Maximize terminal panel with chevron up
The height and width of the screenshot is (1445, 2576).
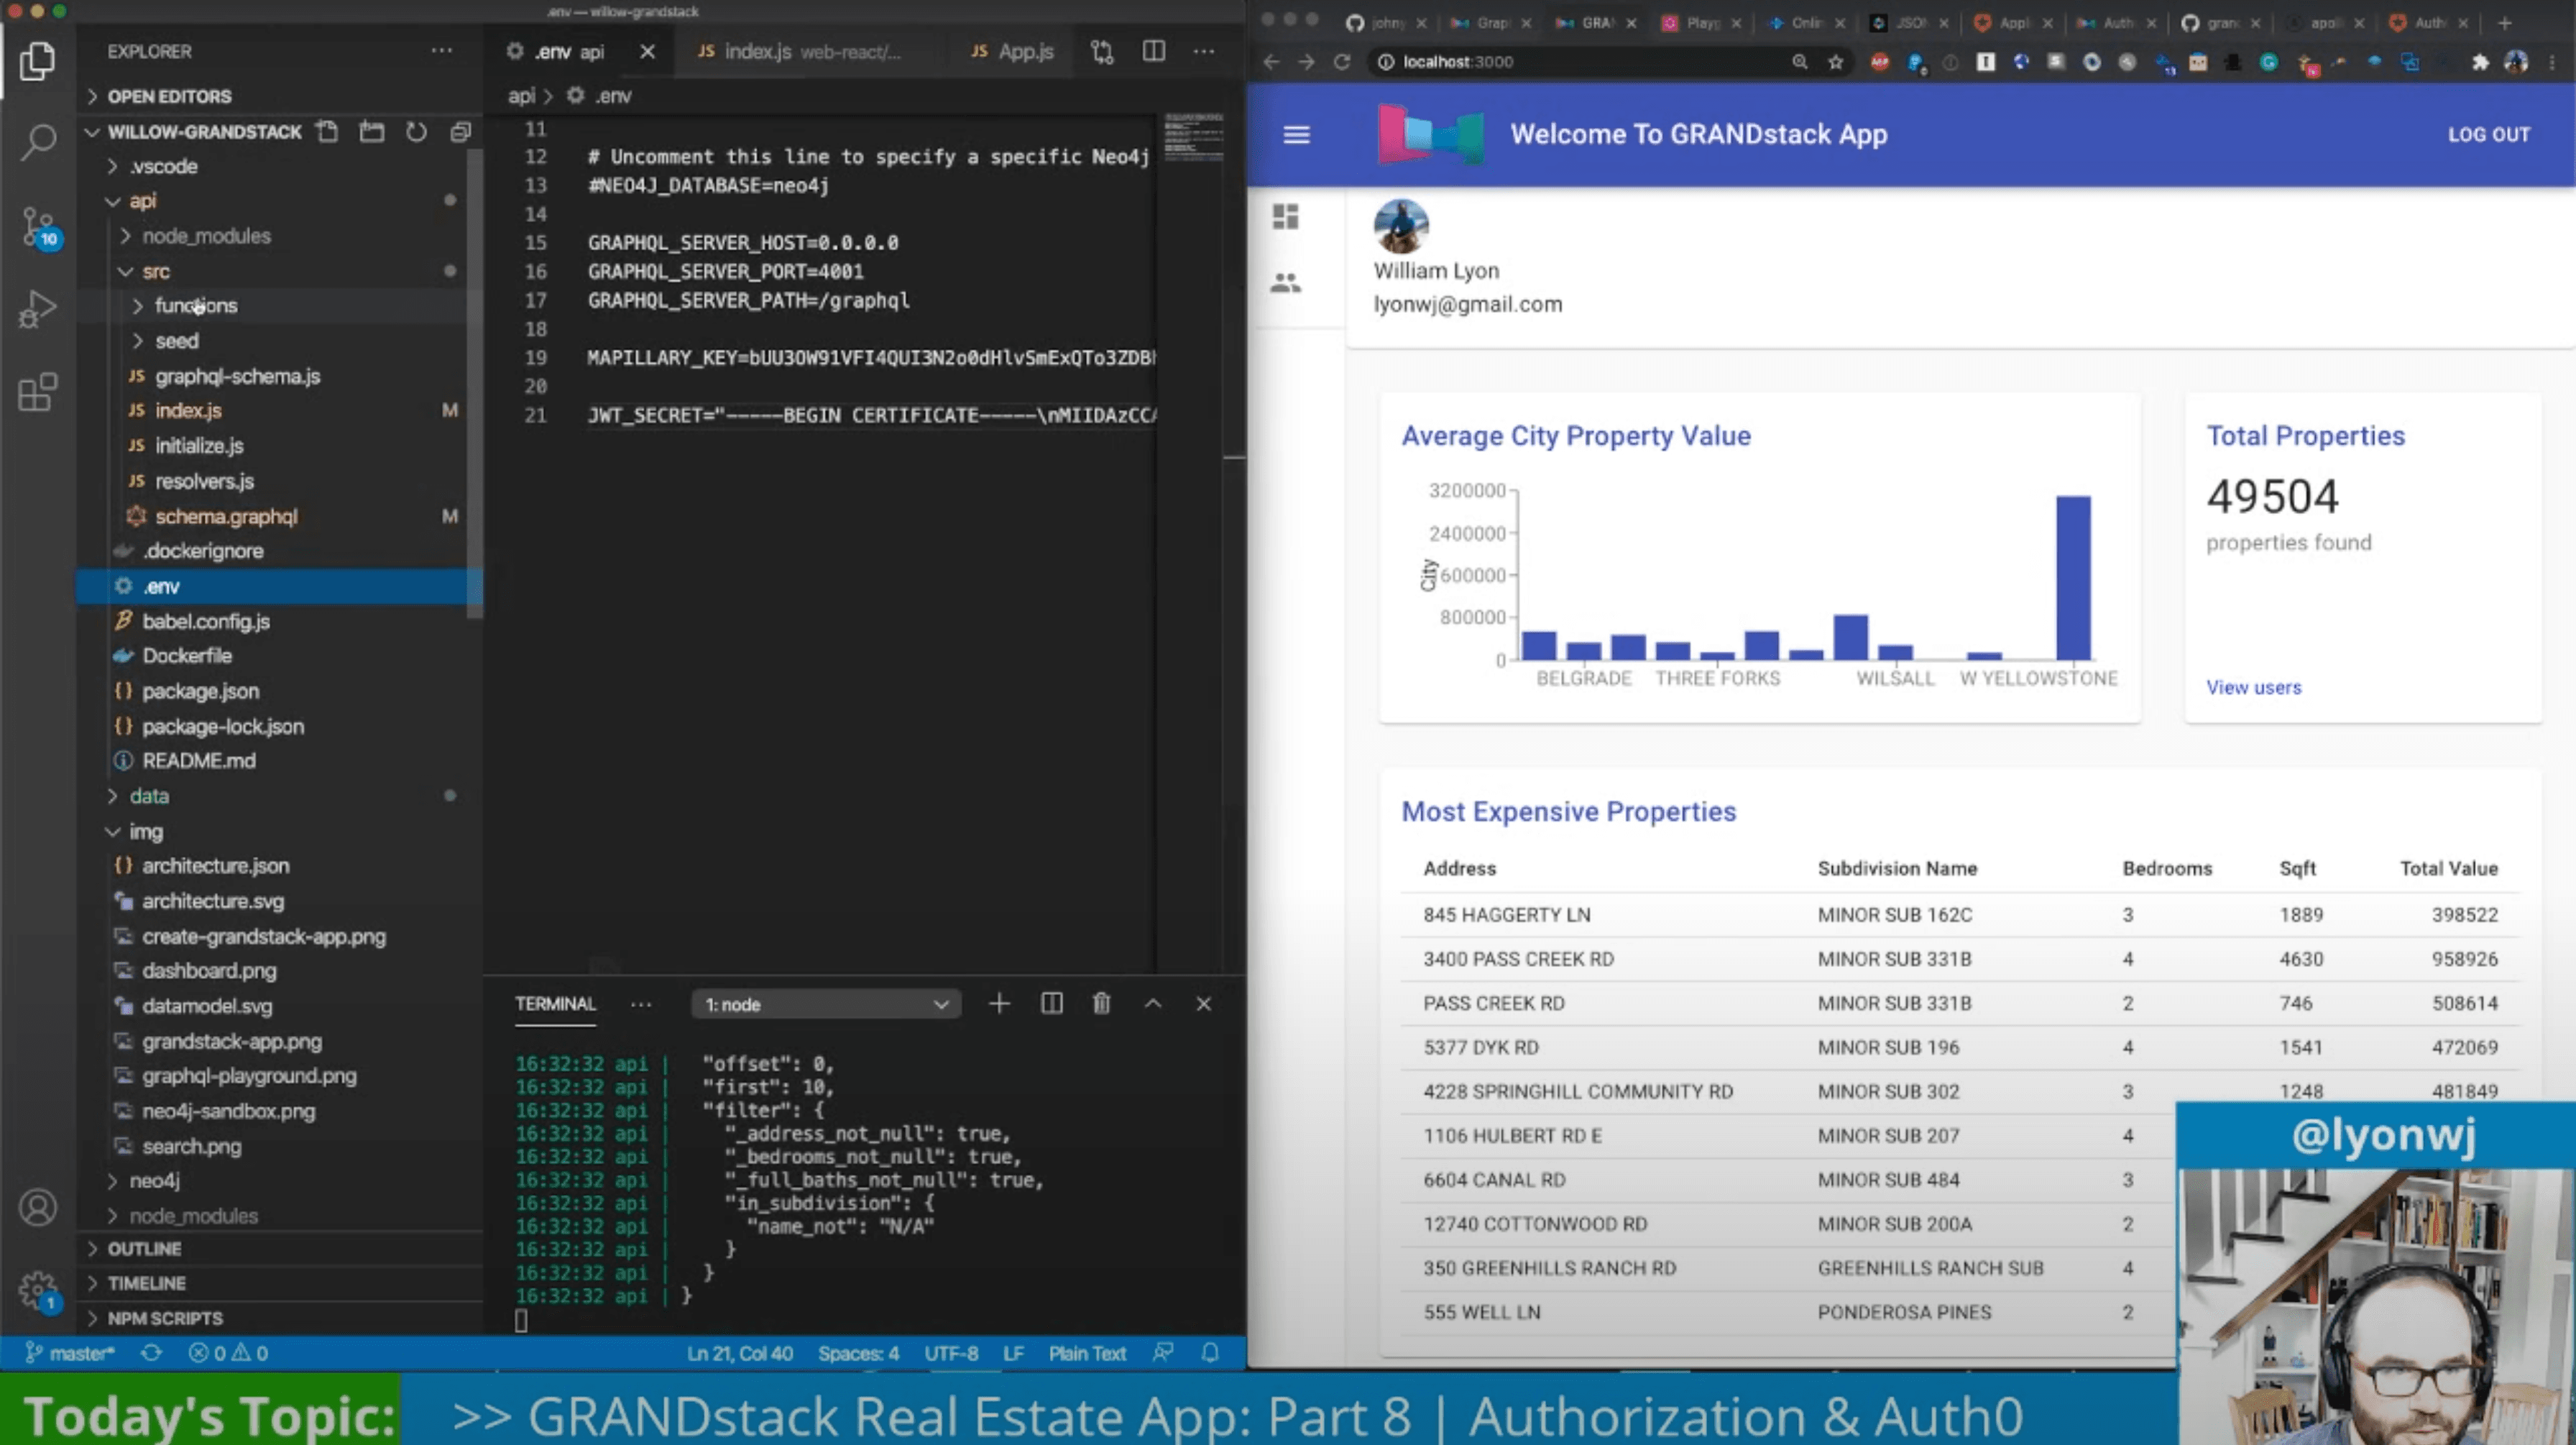coord(1153,1003)
